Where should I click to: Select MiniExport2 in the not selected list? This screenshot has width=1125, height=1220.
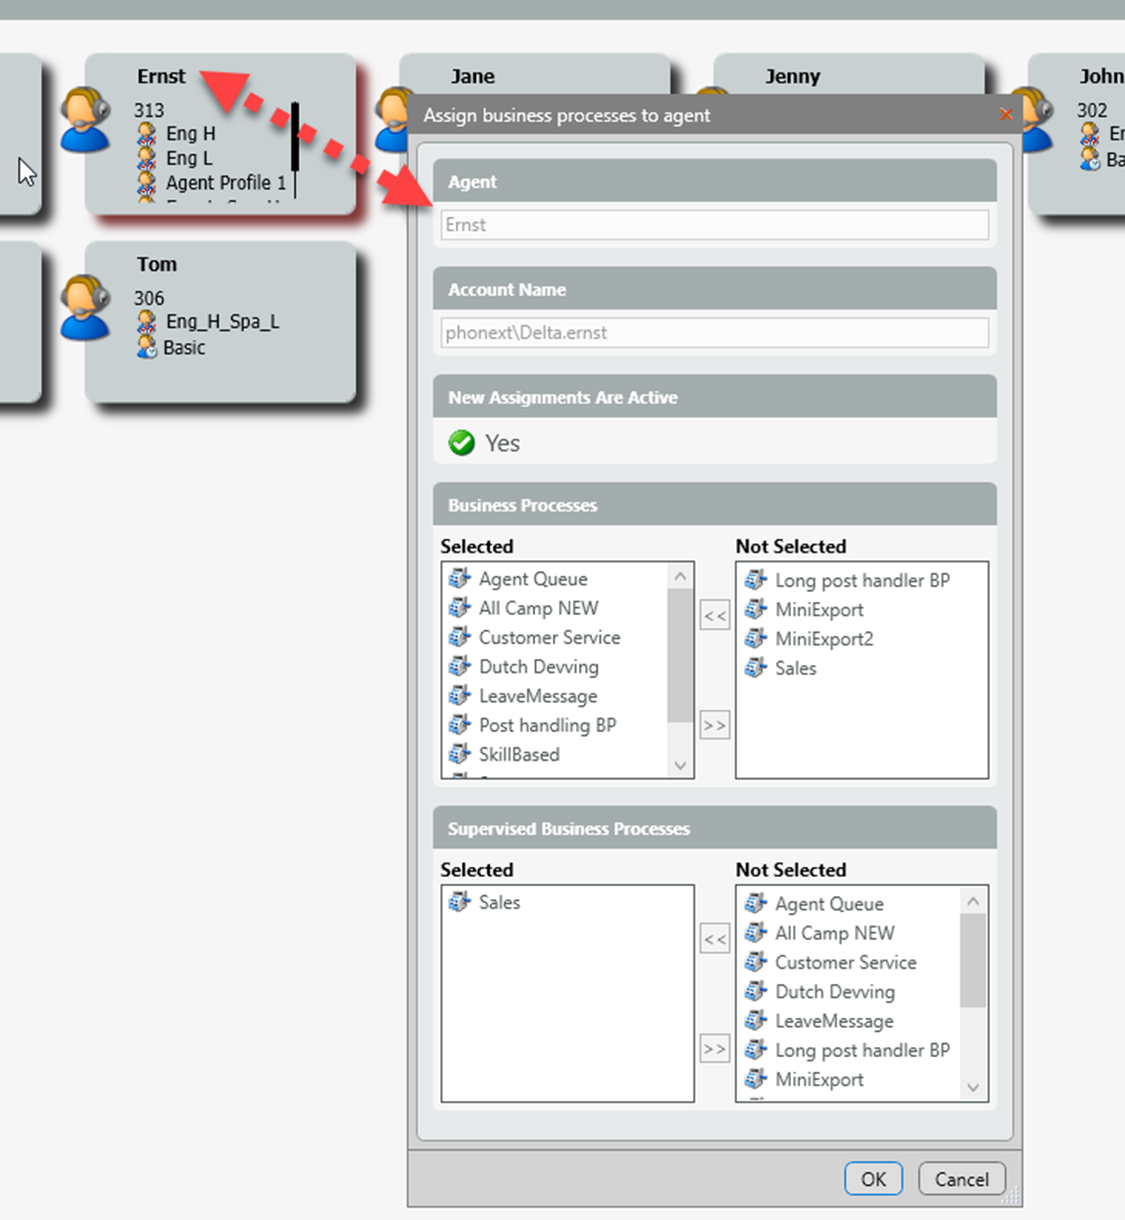[824, 639]
